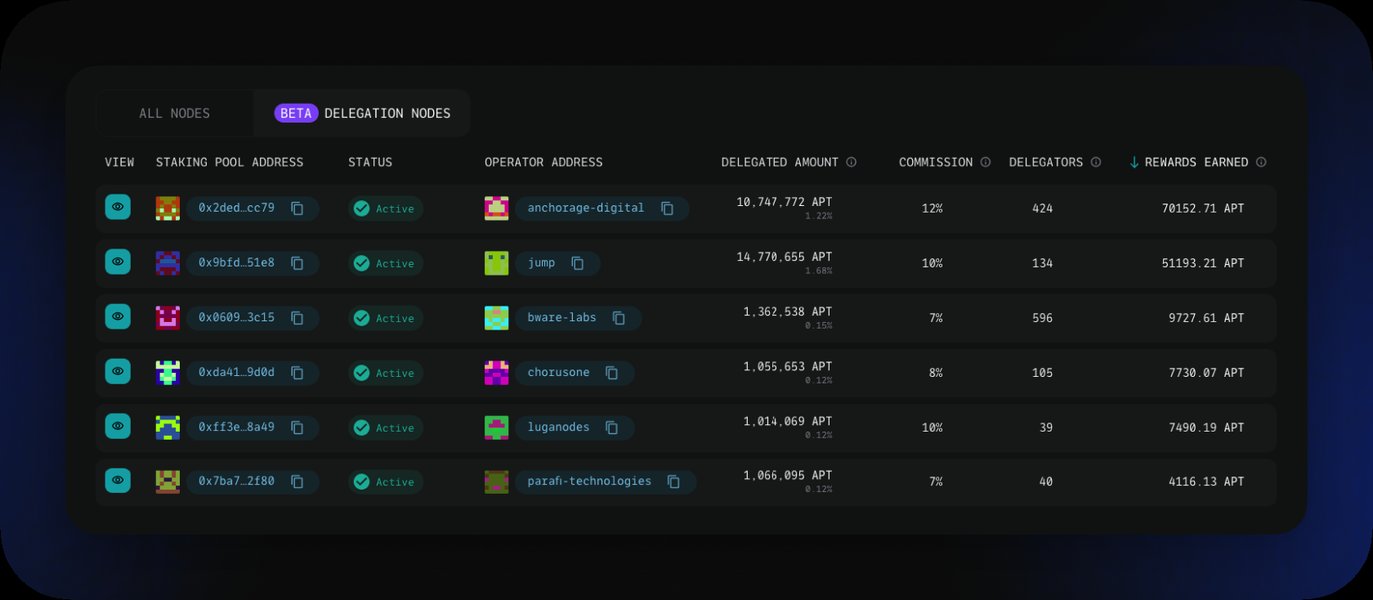Image resolution: width=1373 pixels, height=600 pixels.
Task: Click the 0x9bfd…51e8 staking pool address
Action: click(x=236, y=263)
